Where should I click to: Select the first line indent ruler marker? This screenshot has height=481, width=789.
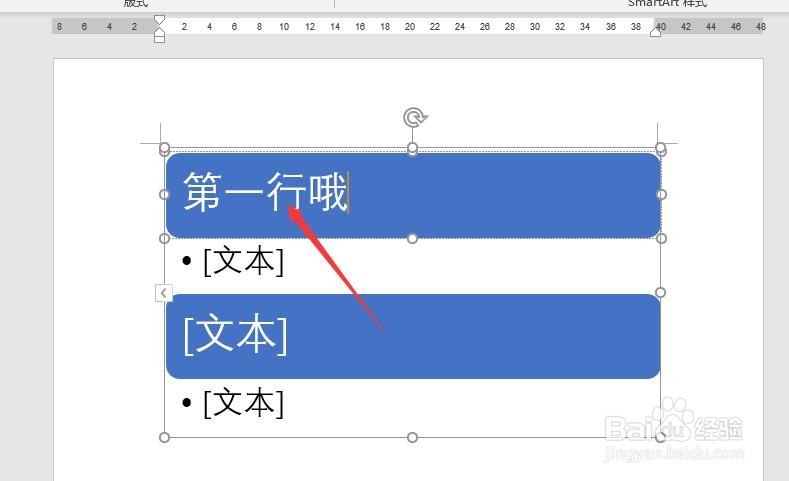[x=160, y=21]
